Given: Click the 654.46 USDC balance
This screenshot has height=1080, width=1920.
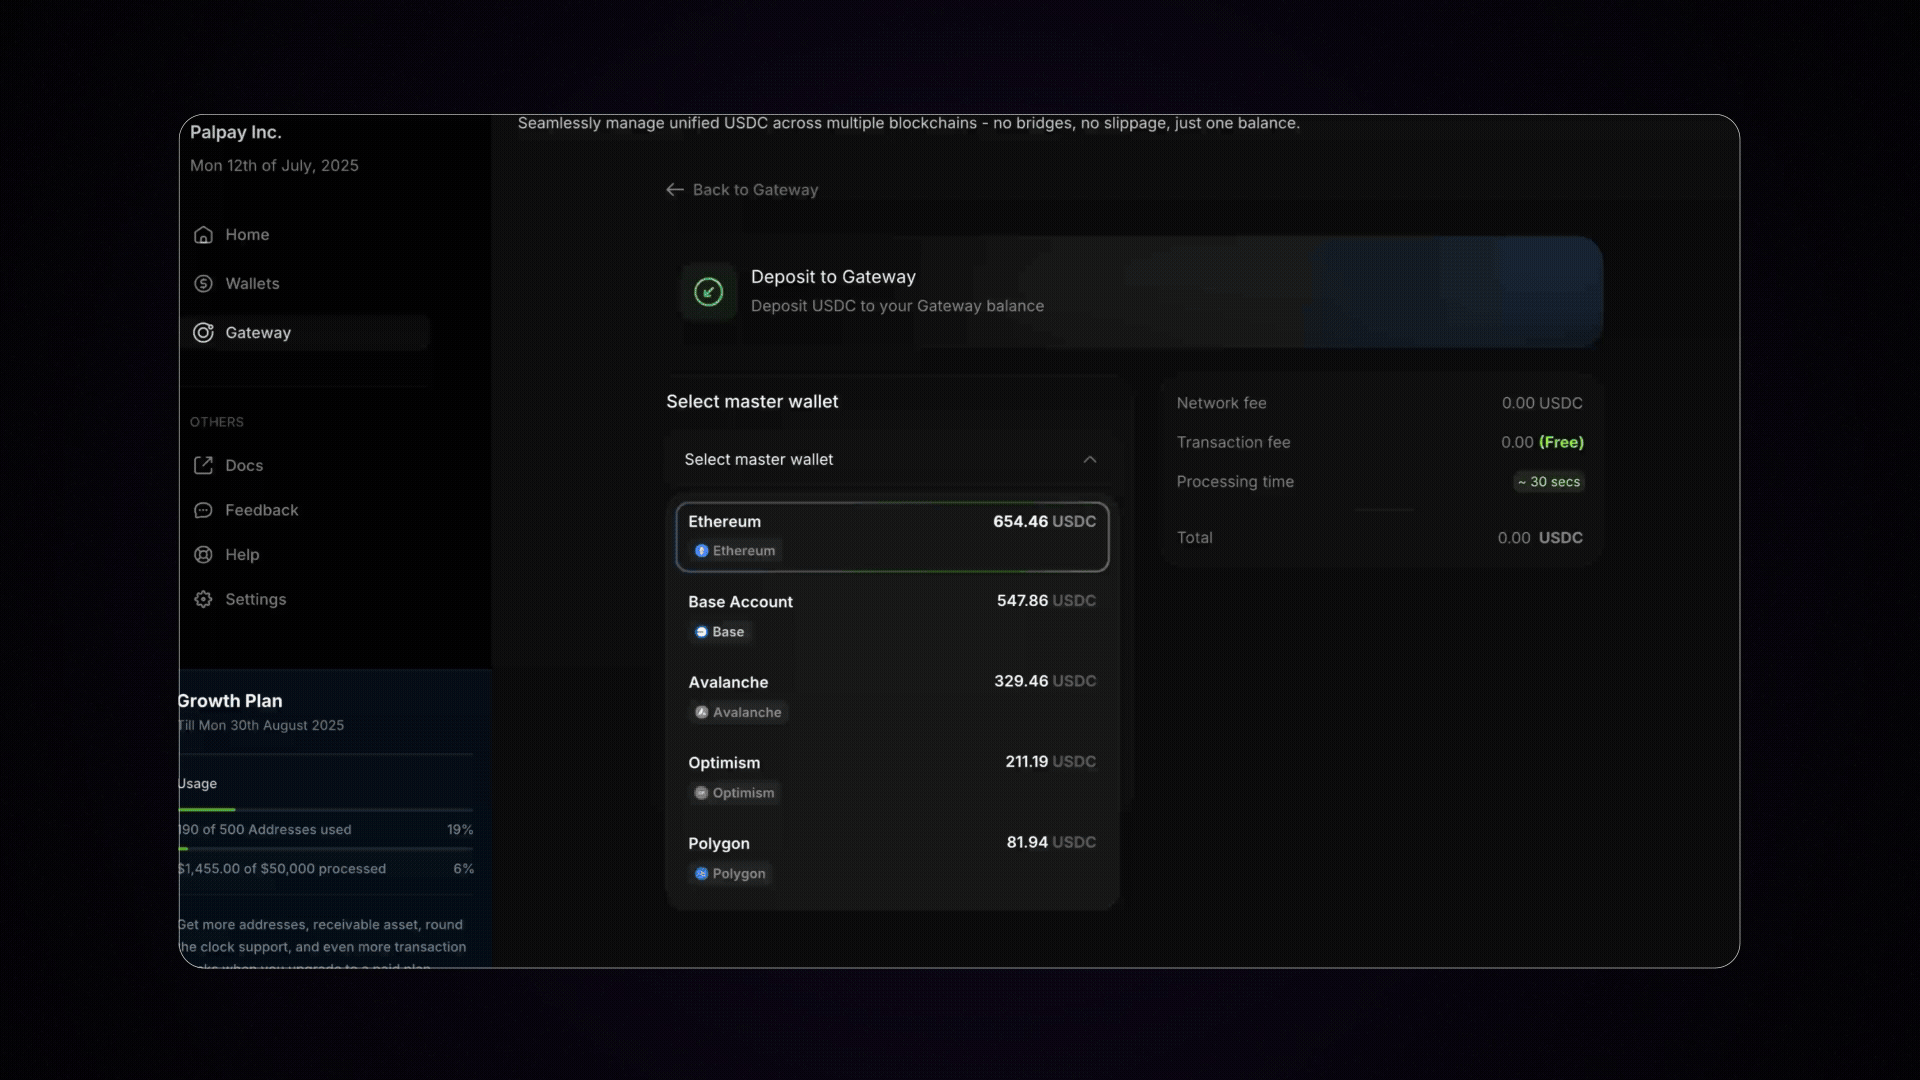Looking at the screenshot, I should coord(1044,522).
